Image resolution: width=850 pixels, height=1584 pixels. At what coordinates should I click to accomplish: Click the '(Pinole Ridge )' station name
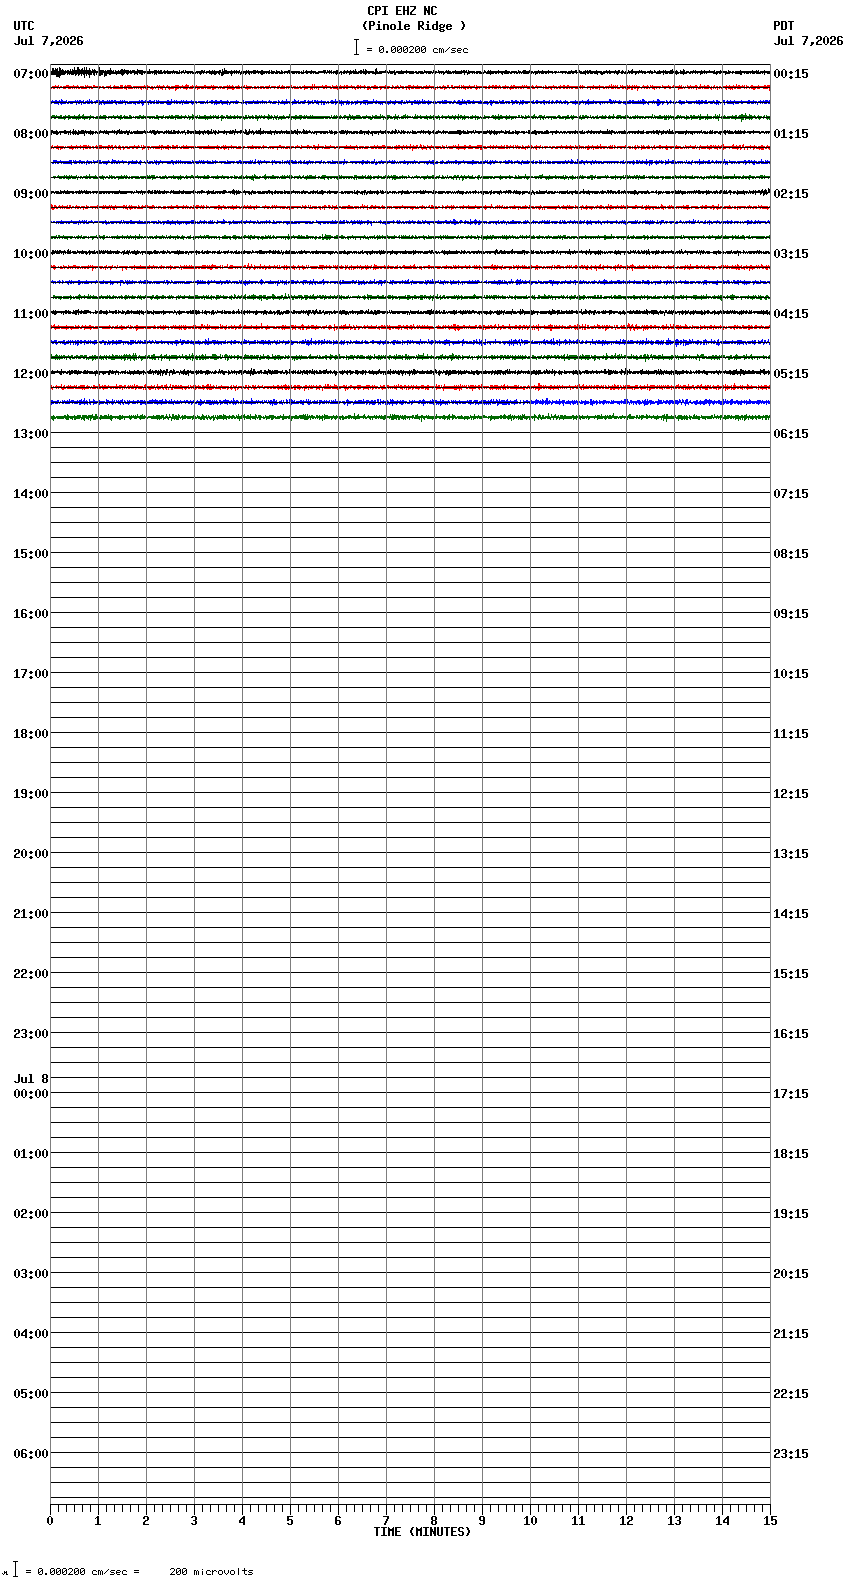[414, 26]
